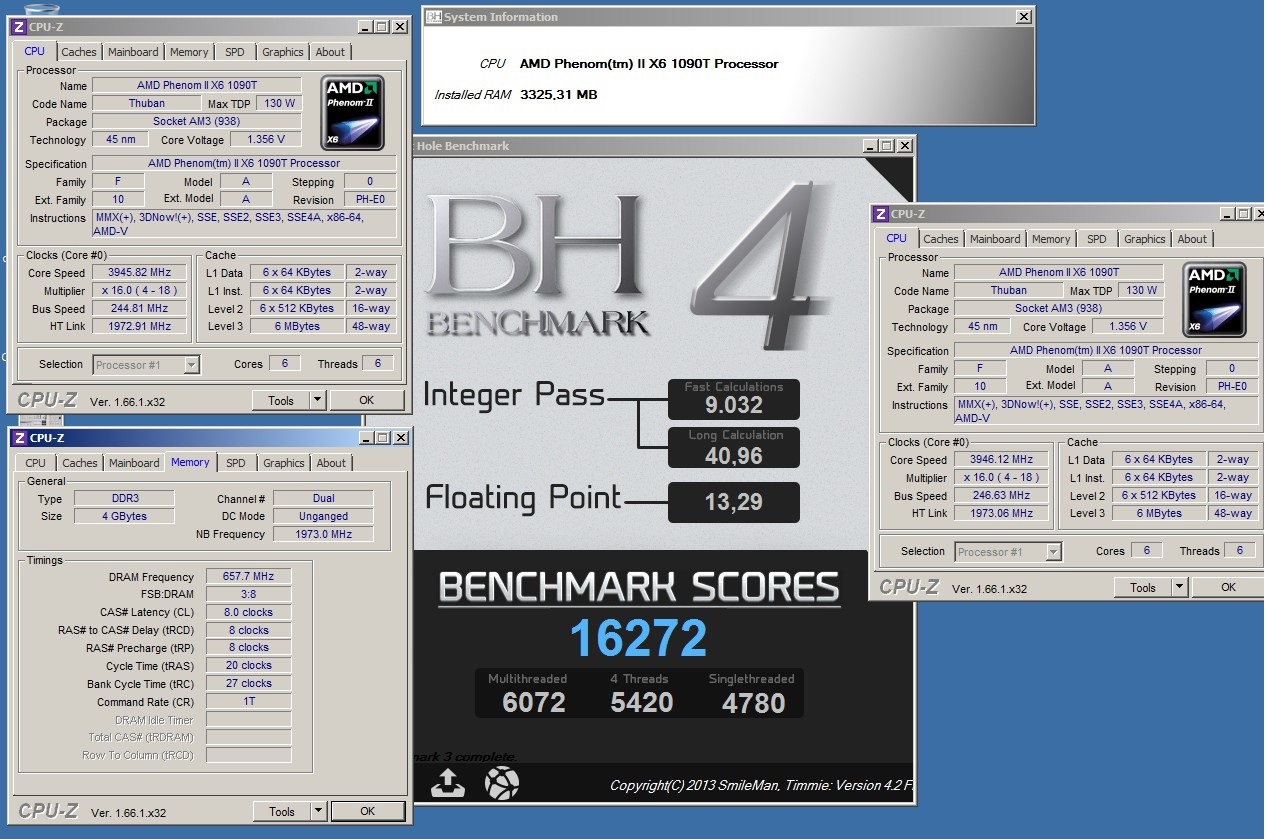Click the upload score icon in BH Benchmark
This screenshot has height=839, width=1266.
click(448, 783)
